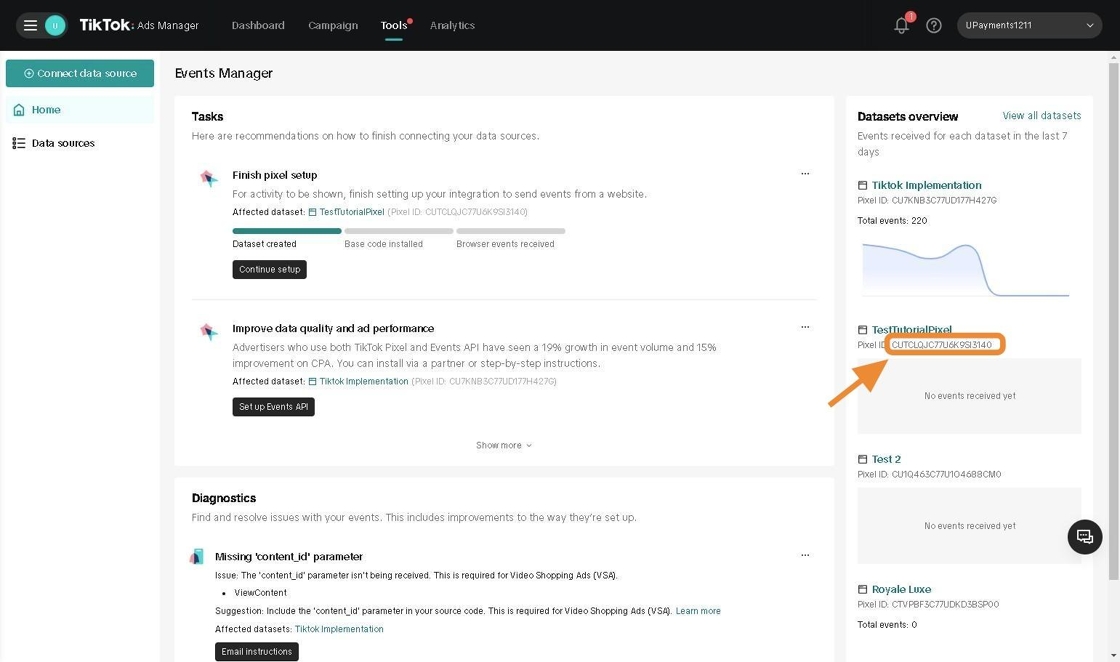The width and height of the screenshot is (1120, 662).
Task: Click dataset icon beside Royale Luxe
Action: 862,590
